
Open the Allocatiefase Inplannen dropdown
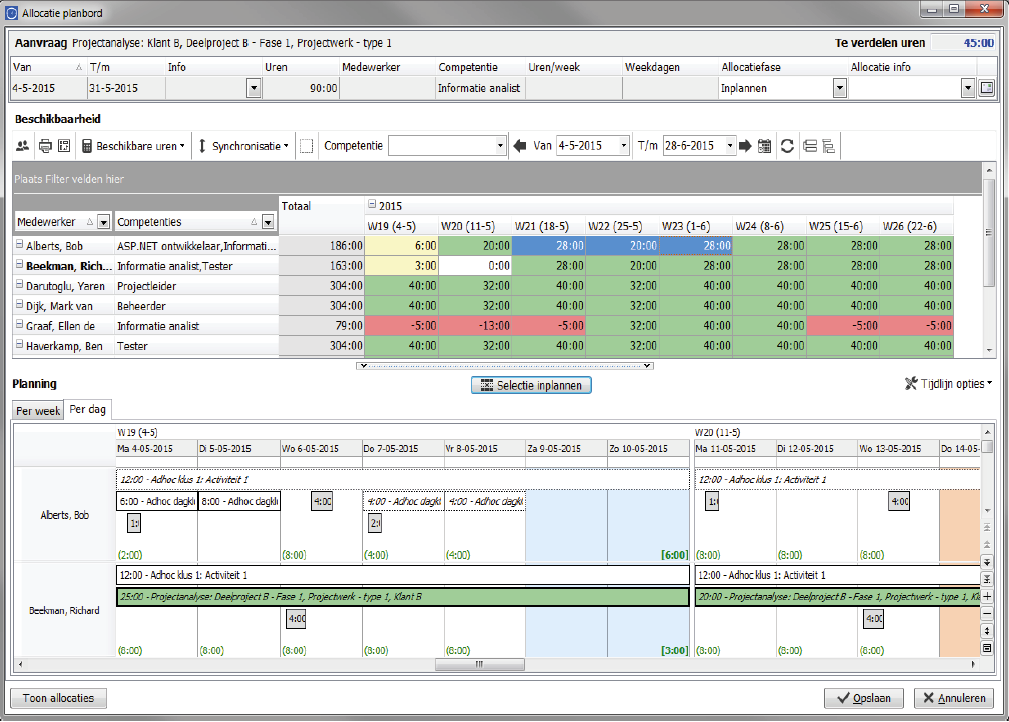(839, 88)
